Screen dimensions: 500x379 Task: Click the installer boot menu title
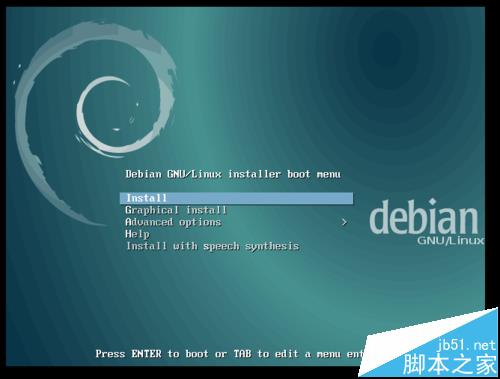tap(233, 174)
